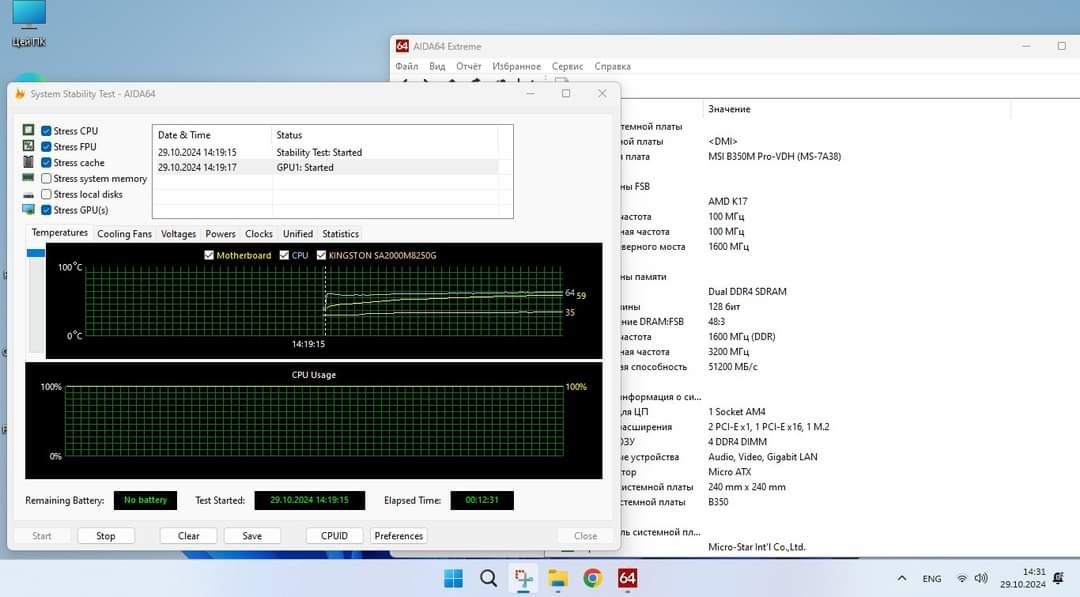Disable the Stress CPU checkbox

[x=46, y=131]
